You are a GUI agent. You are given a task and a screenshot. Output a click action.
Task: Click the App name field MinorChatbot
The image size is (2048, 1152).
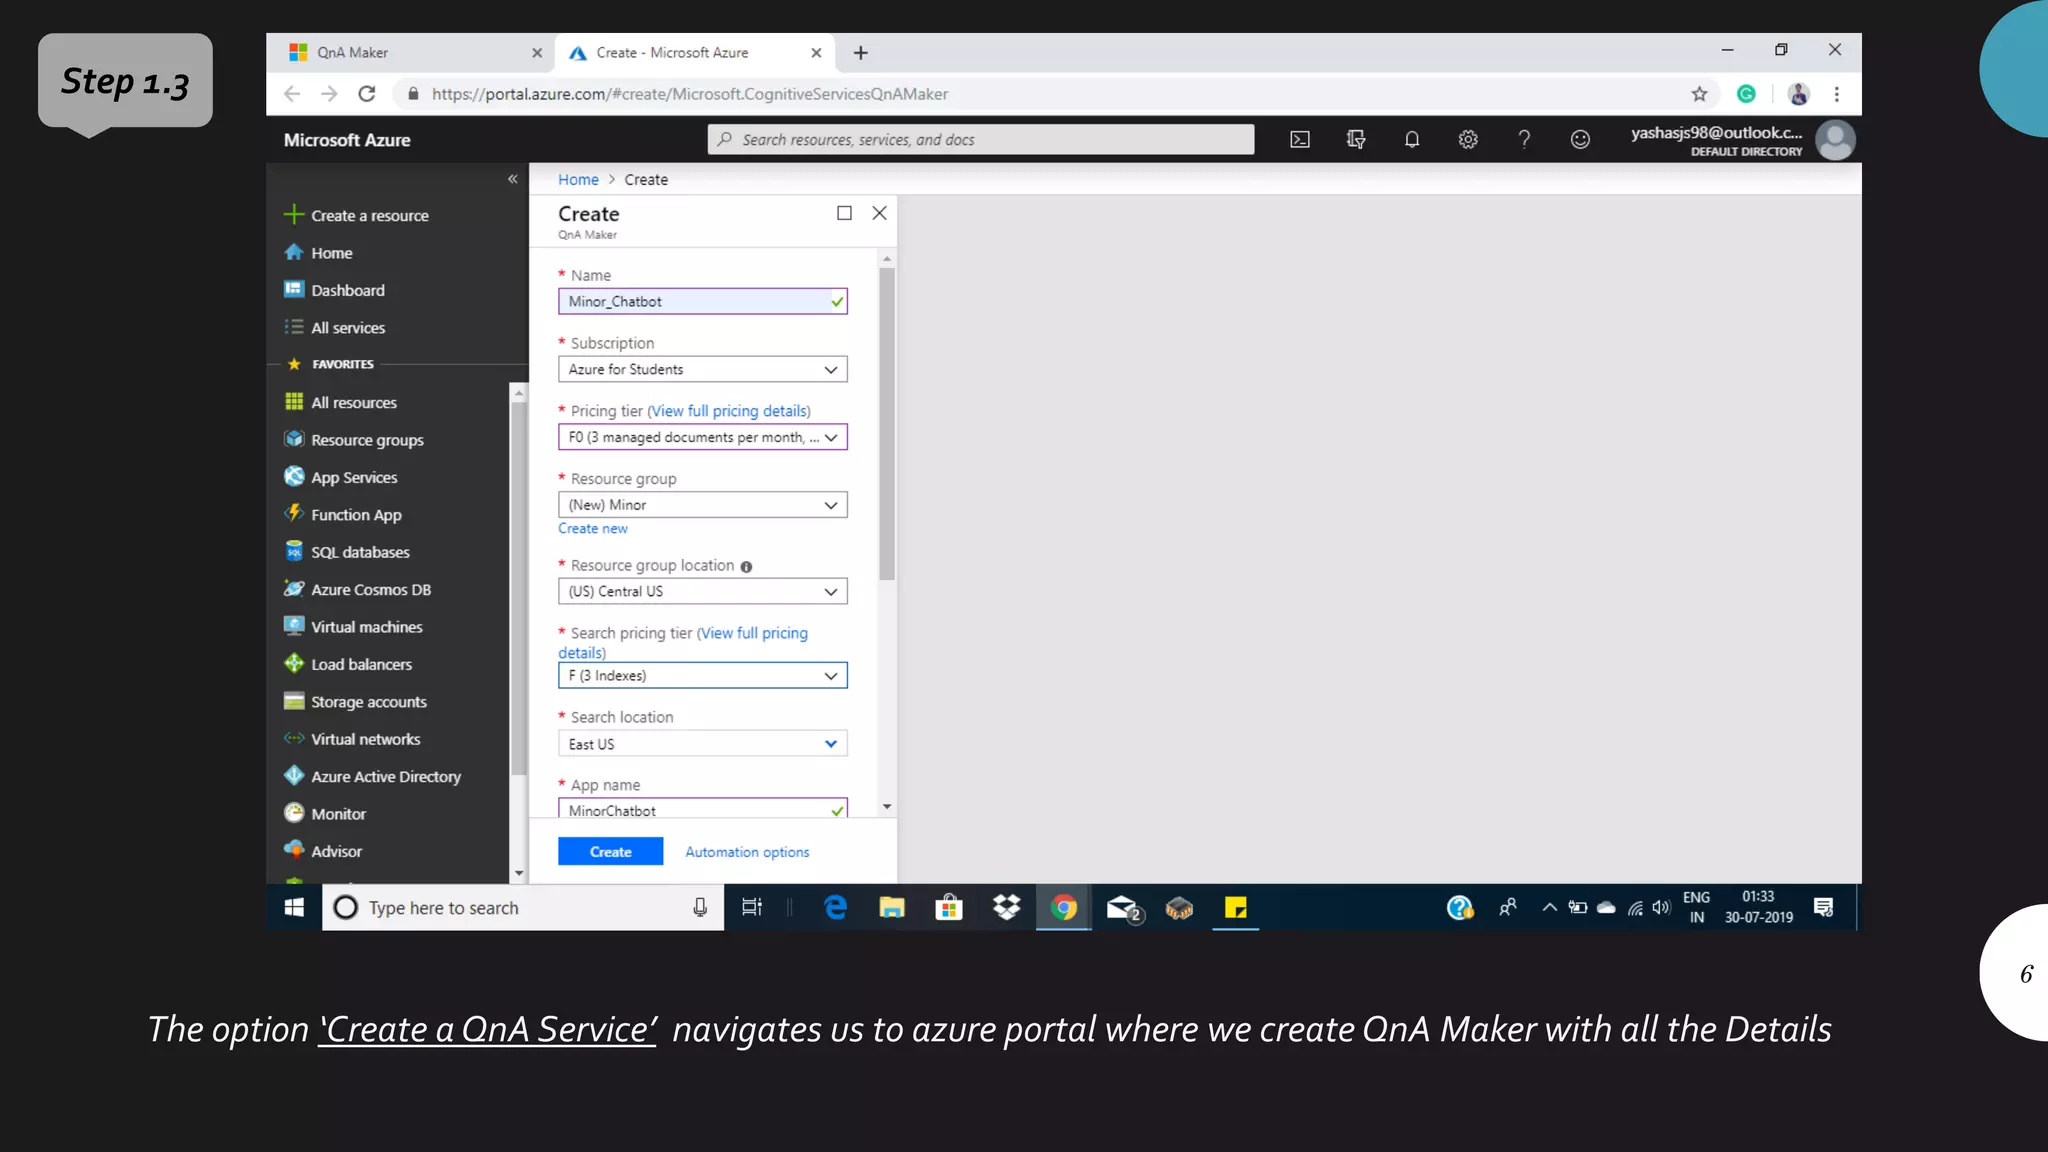[x=703, y=808]
